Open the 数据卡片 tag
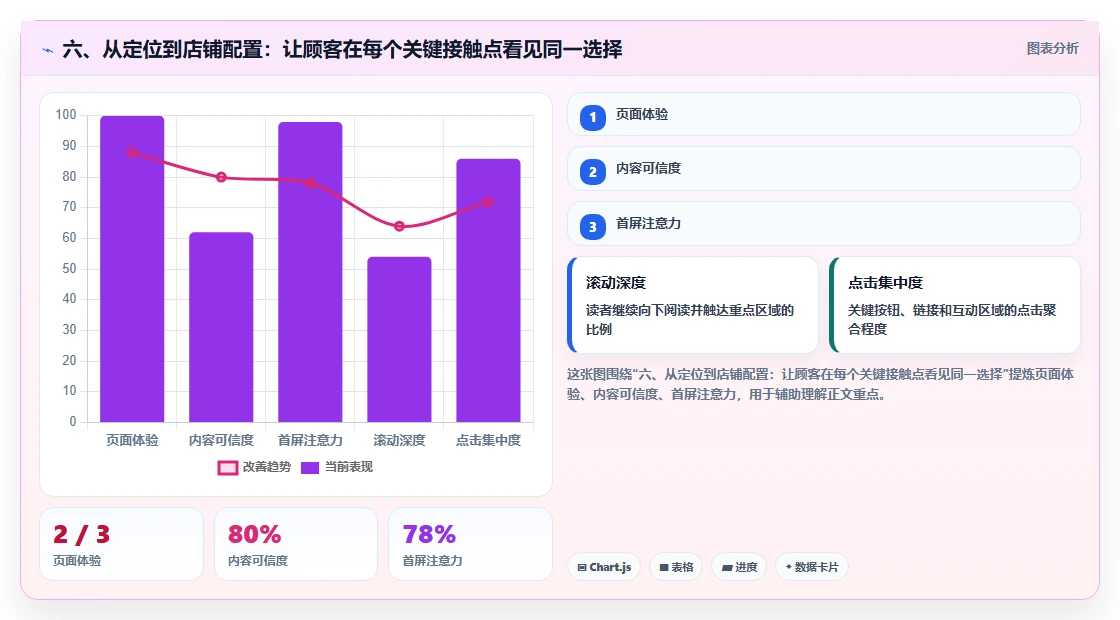Screen dimensions: 1120x620 click(x=811, y=567)
